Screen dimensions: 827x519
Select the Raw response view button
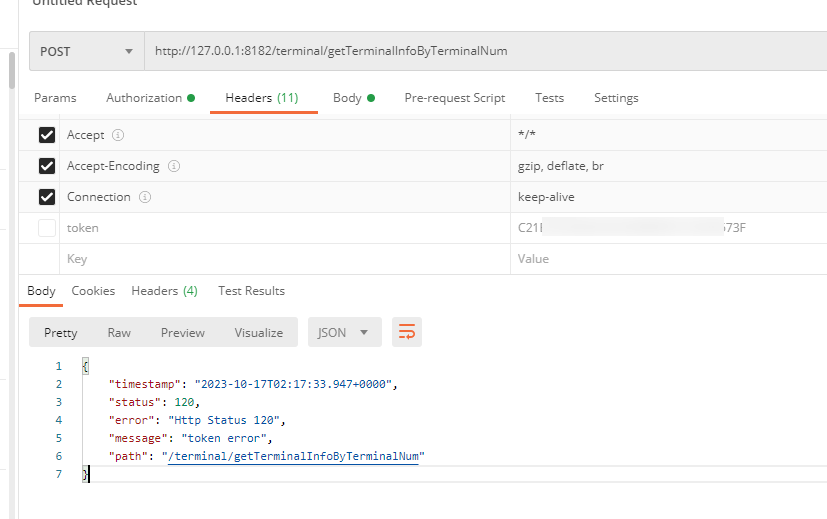pos(119,333)
